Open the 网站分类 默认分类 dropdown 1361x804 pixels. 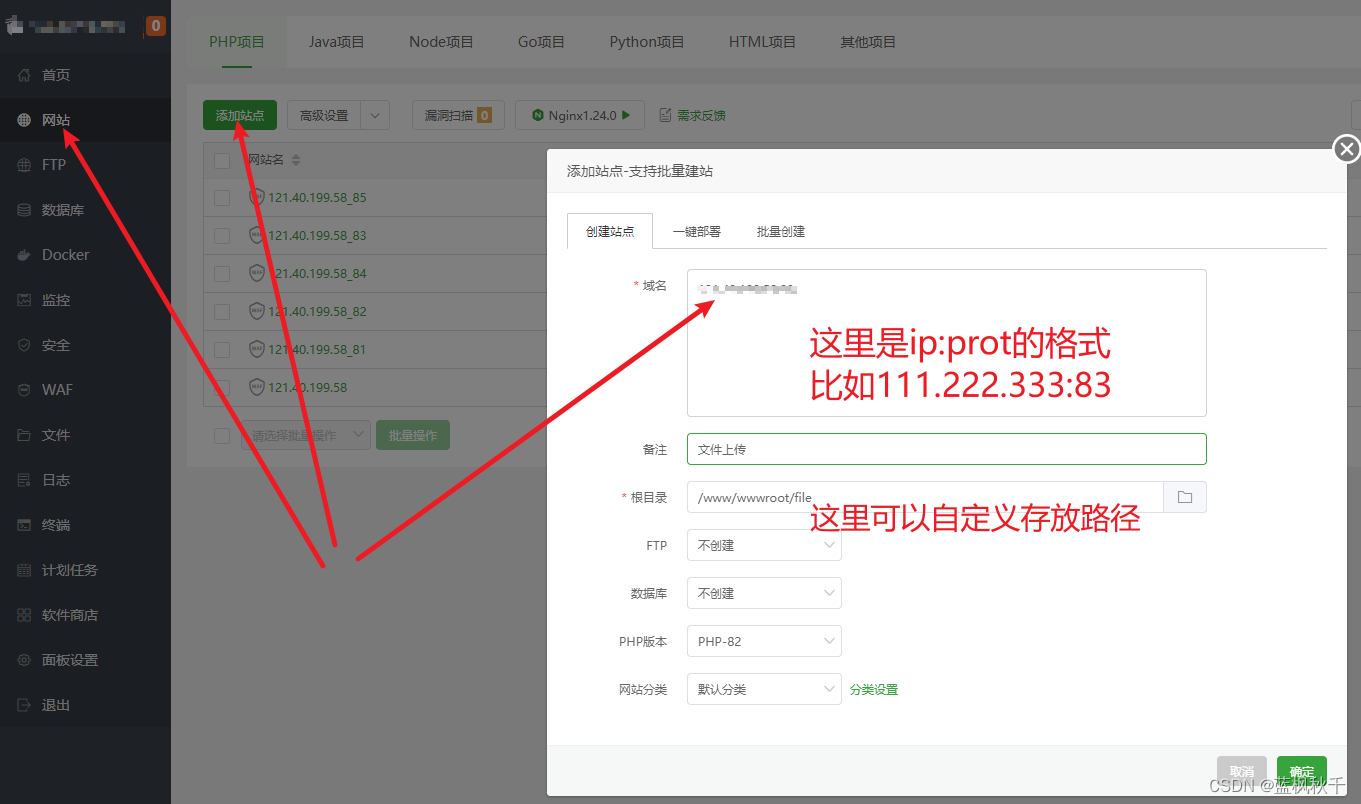click(x=764, y=689)
